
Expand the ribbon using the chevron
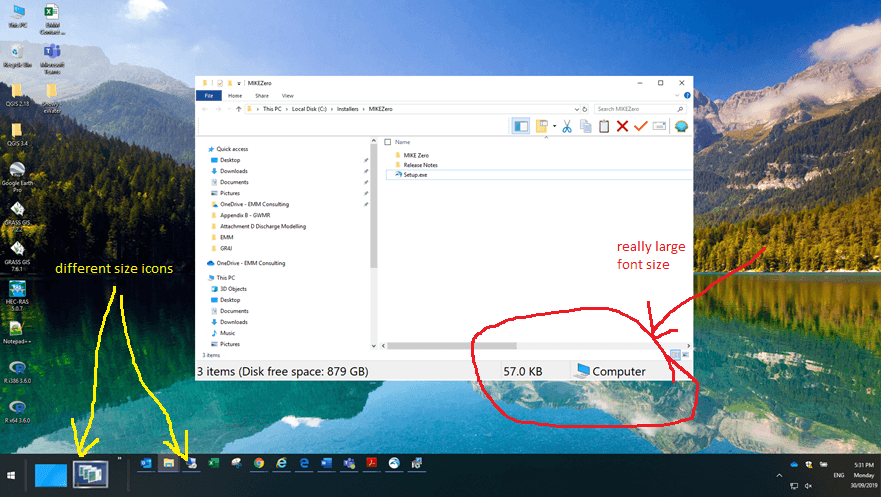675,95
